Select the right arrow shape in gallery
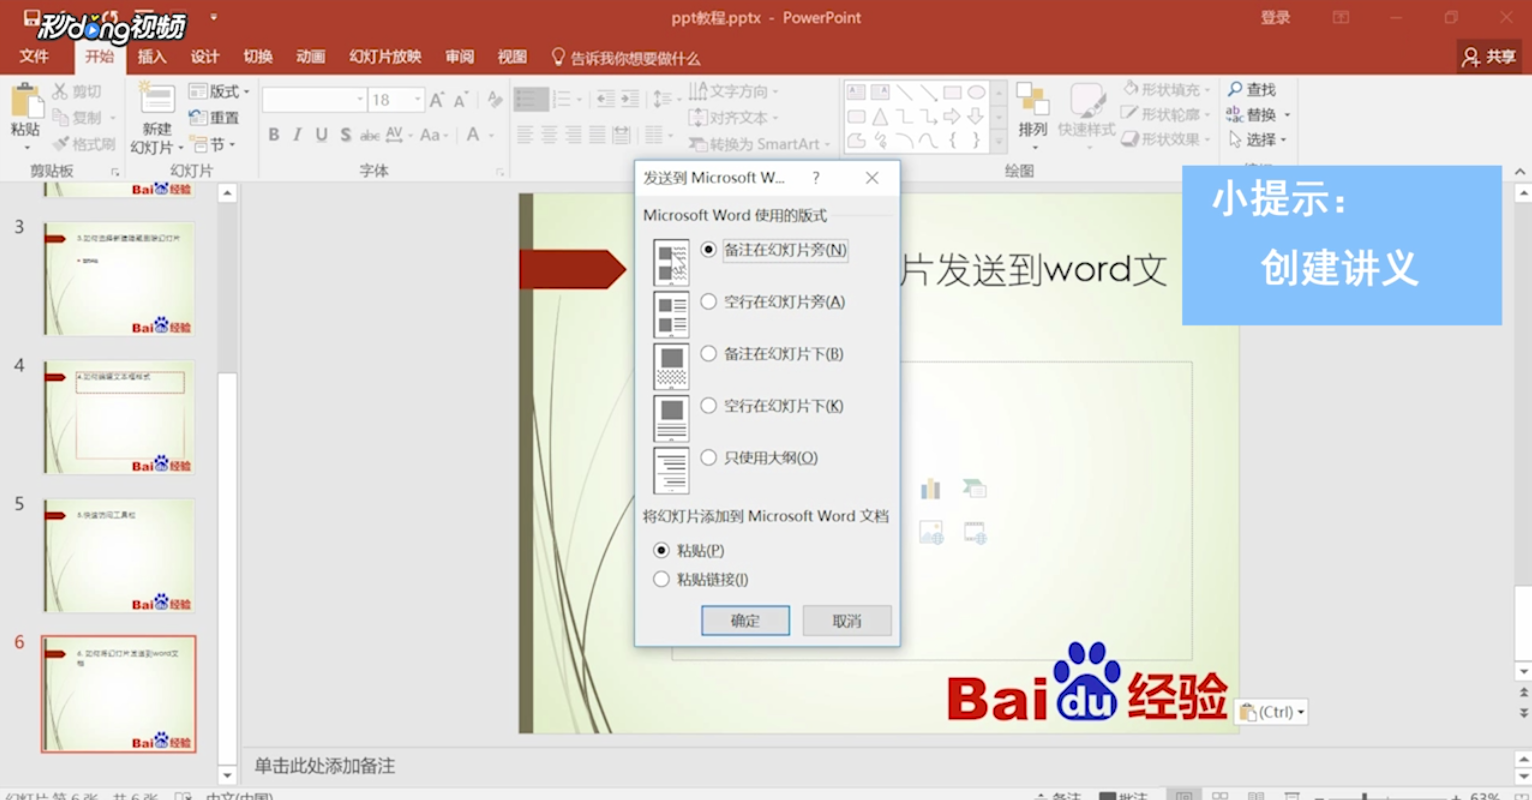The image size is (1532, 800). pyautogui.click(x=952, y=117)
